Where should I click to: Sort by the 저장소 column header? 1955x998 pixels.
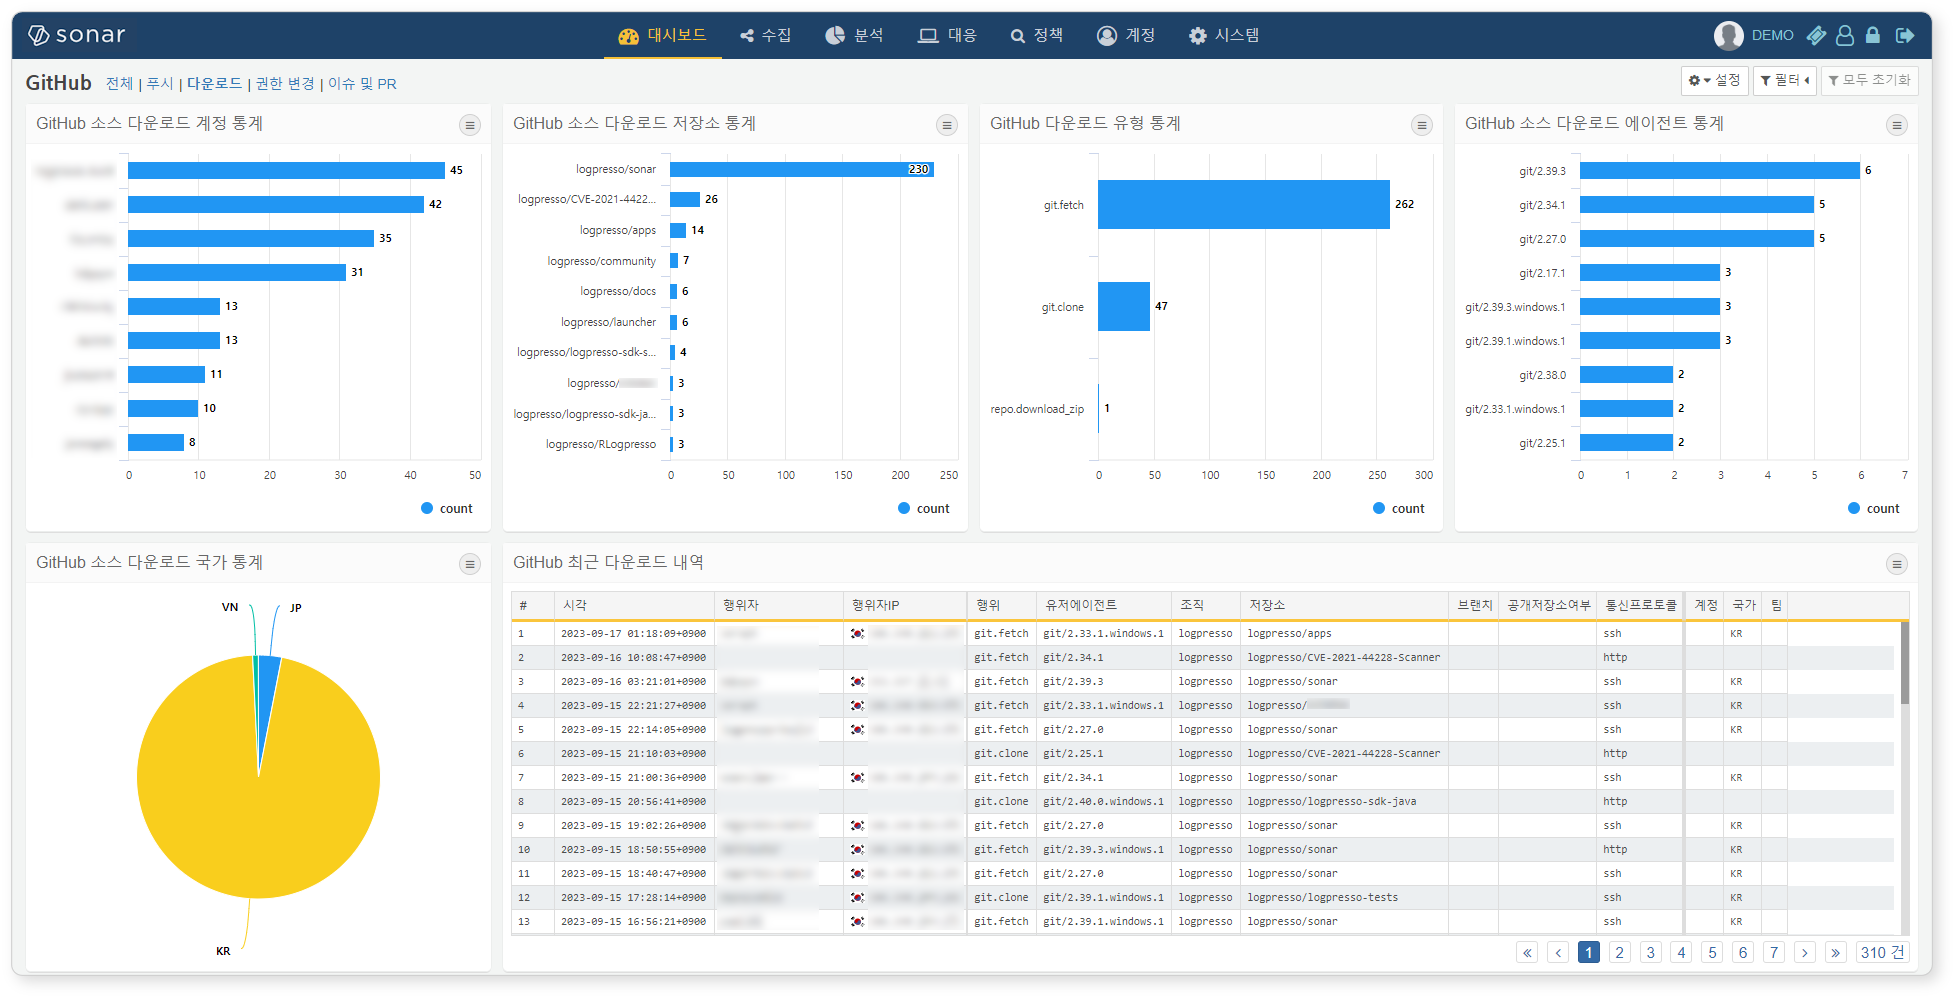pyautogui.click(x=1344, y=605)
